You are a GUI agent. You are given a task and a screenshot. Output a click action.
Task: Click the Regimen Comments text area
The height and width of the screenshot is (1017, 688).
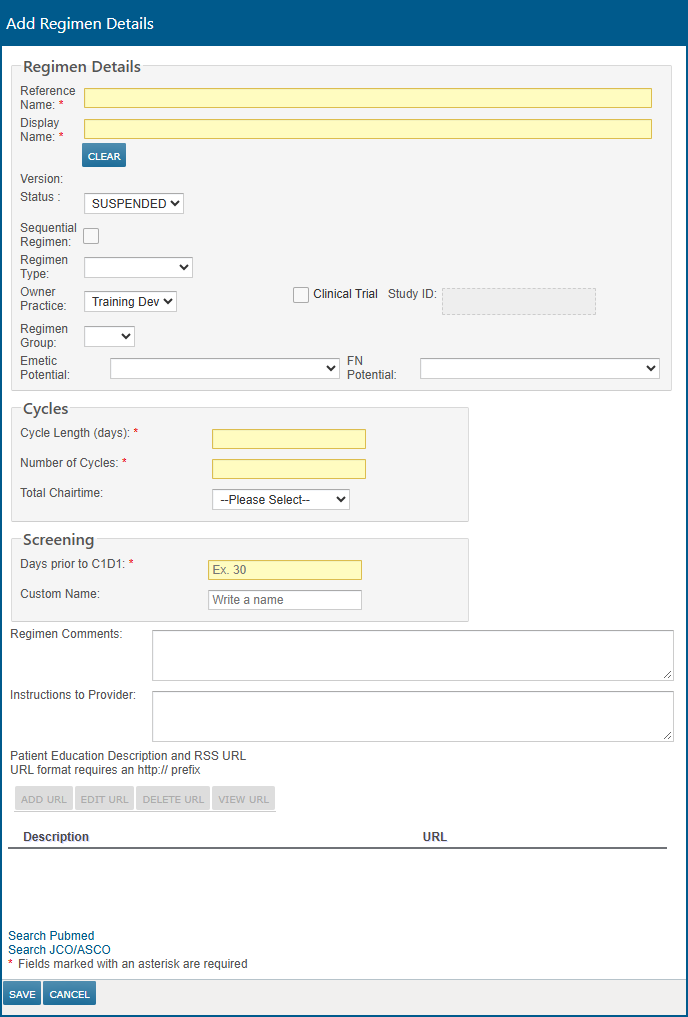413,655
